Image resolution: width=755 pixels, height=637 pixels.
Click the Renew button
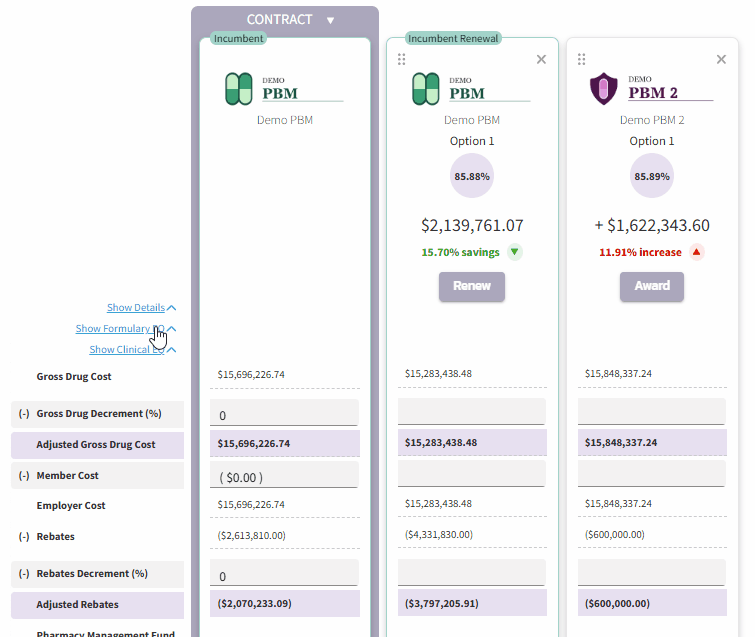point(472,286)
